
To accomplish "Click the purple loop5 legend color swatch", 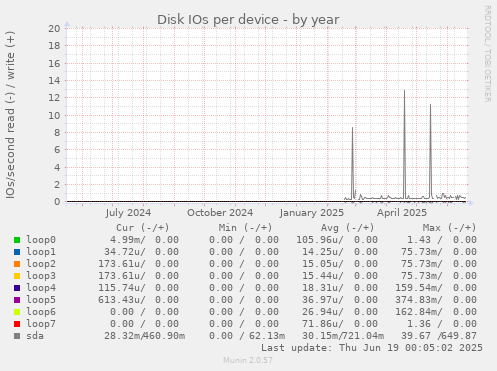I will [17, 300].
